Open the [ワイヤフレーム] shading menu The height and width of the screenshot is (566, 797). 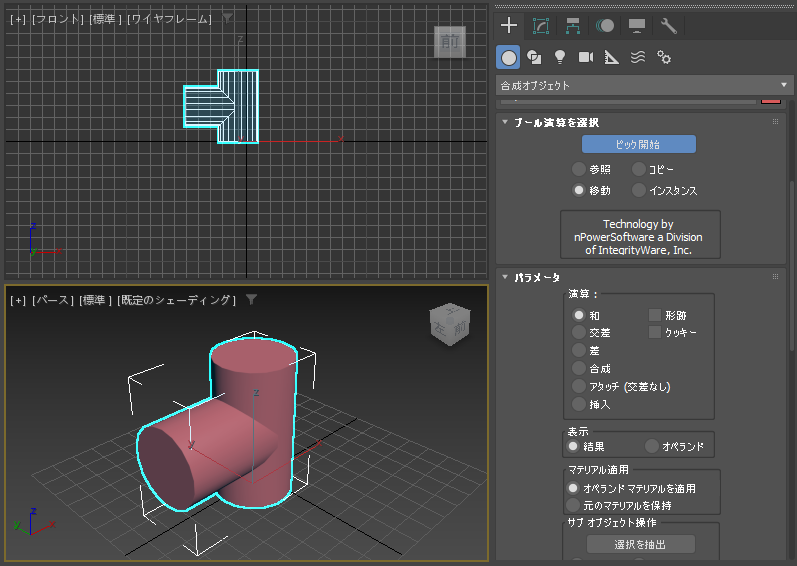point(169,19)
